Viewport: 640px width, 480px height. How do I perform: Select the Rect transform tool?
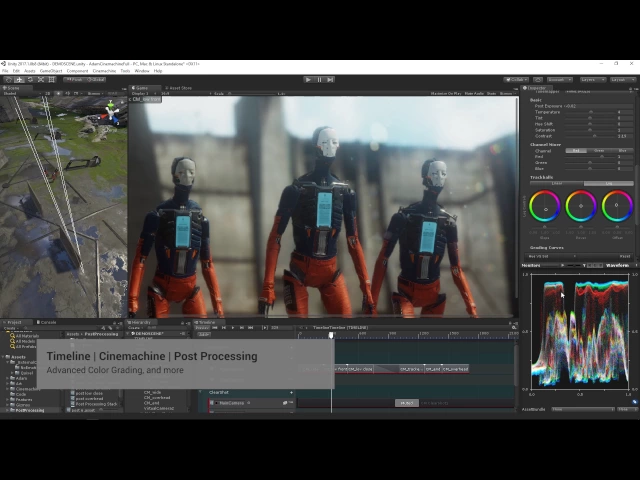point(52,80)
